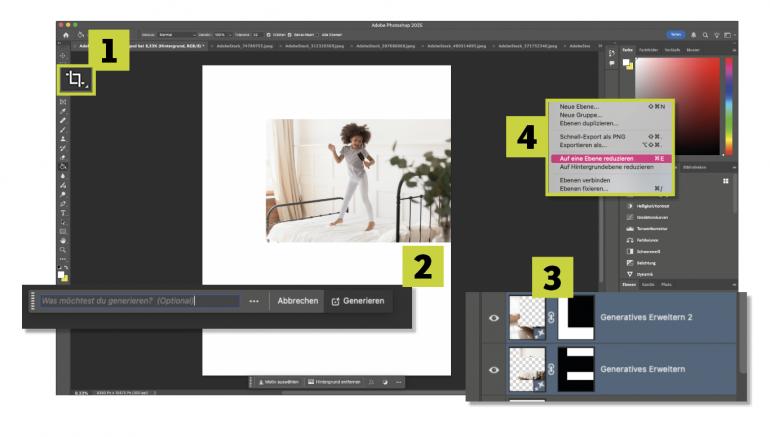Click the foreground color swatch in the Farbe panel
The width and height of the screenshot is (770, 437).
[x=626, y=62]
